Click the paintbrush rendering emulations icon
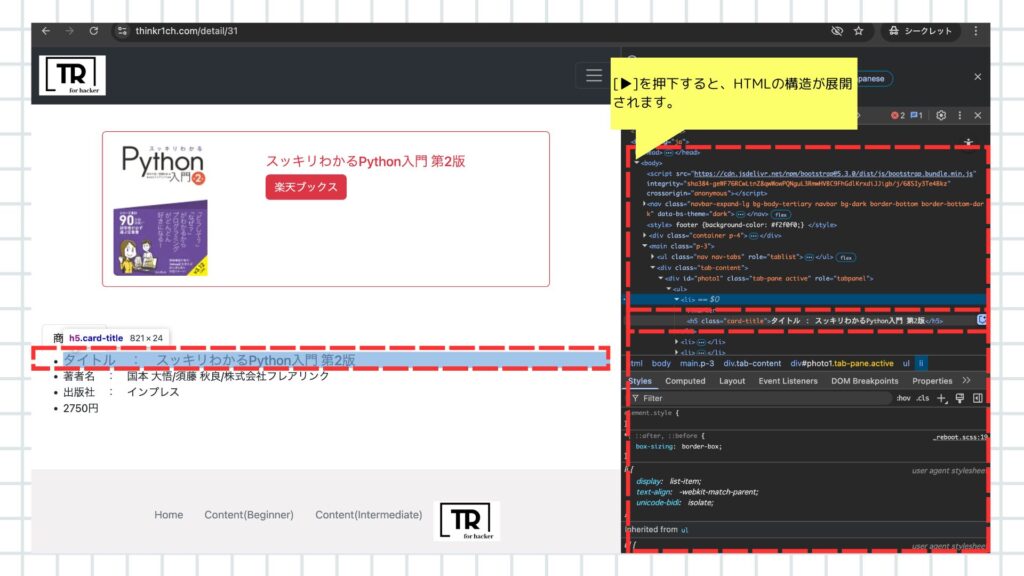 click(959, 398)
